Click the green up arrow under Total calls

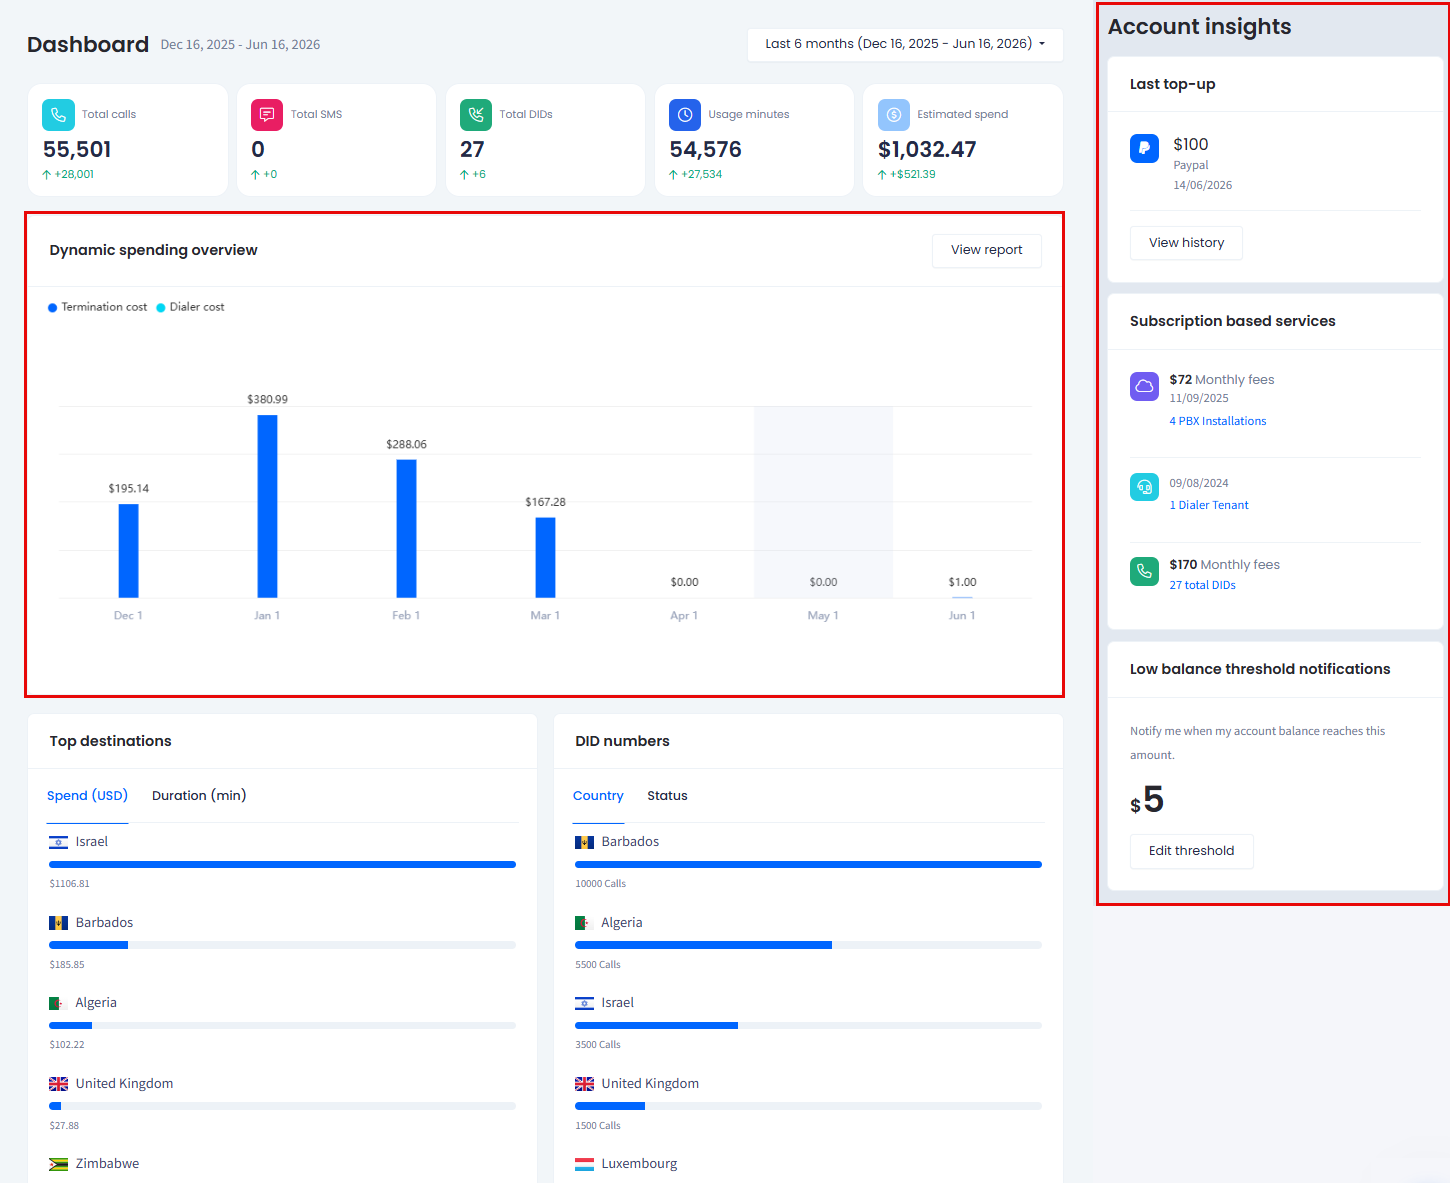(x=47, y=174)
